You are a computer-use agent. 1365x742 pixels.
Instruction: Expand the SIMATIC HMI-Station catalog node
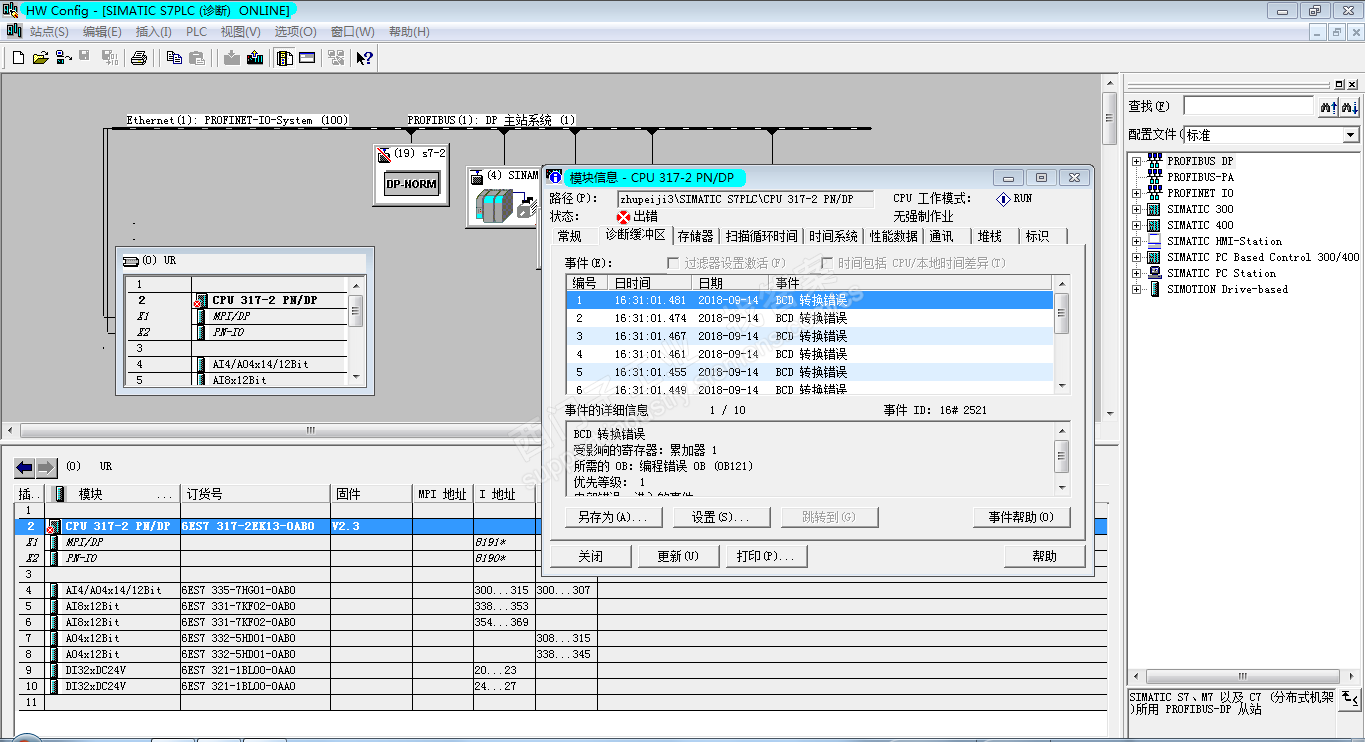(1137, 241)
